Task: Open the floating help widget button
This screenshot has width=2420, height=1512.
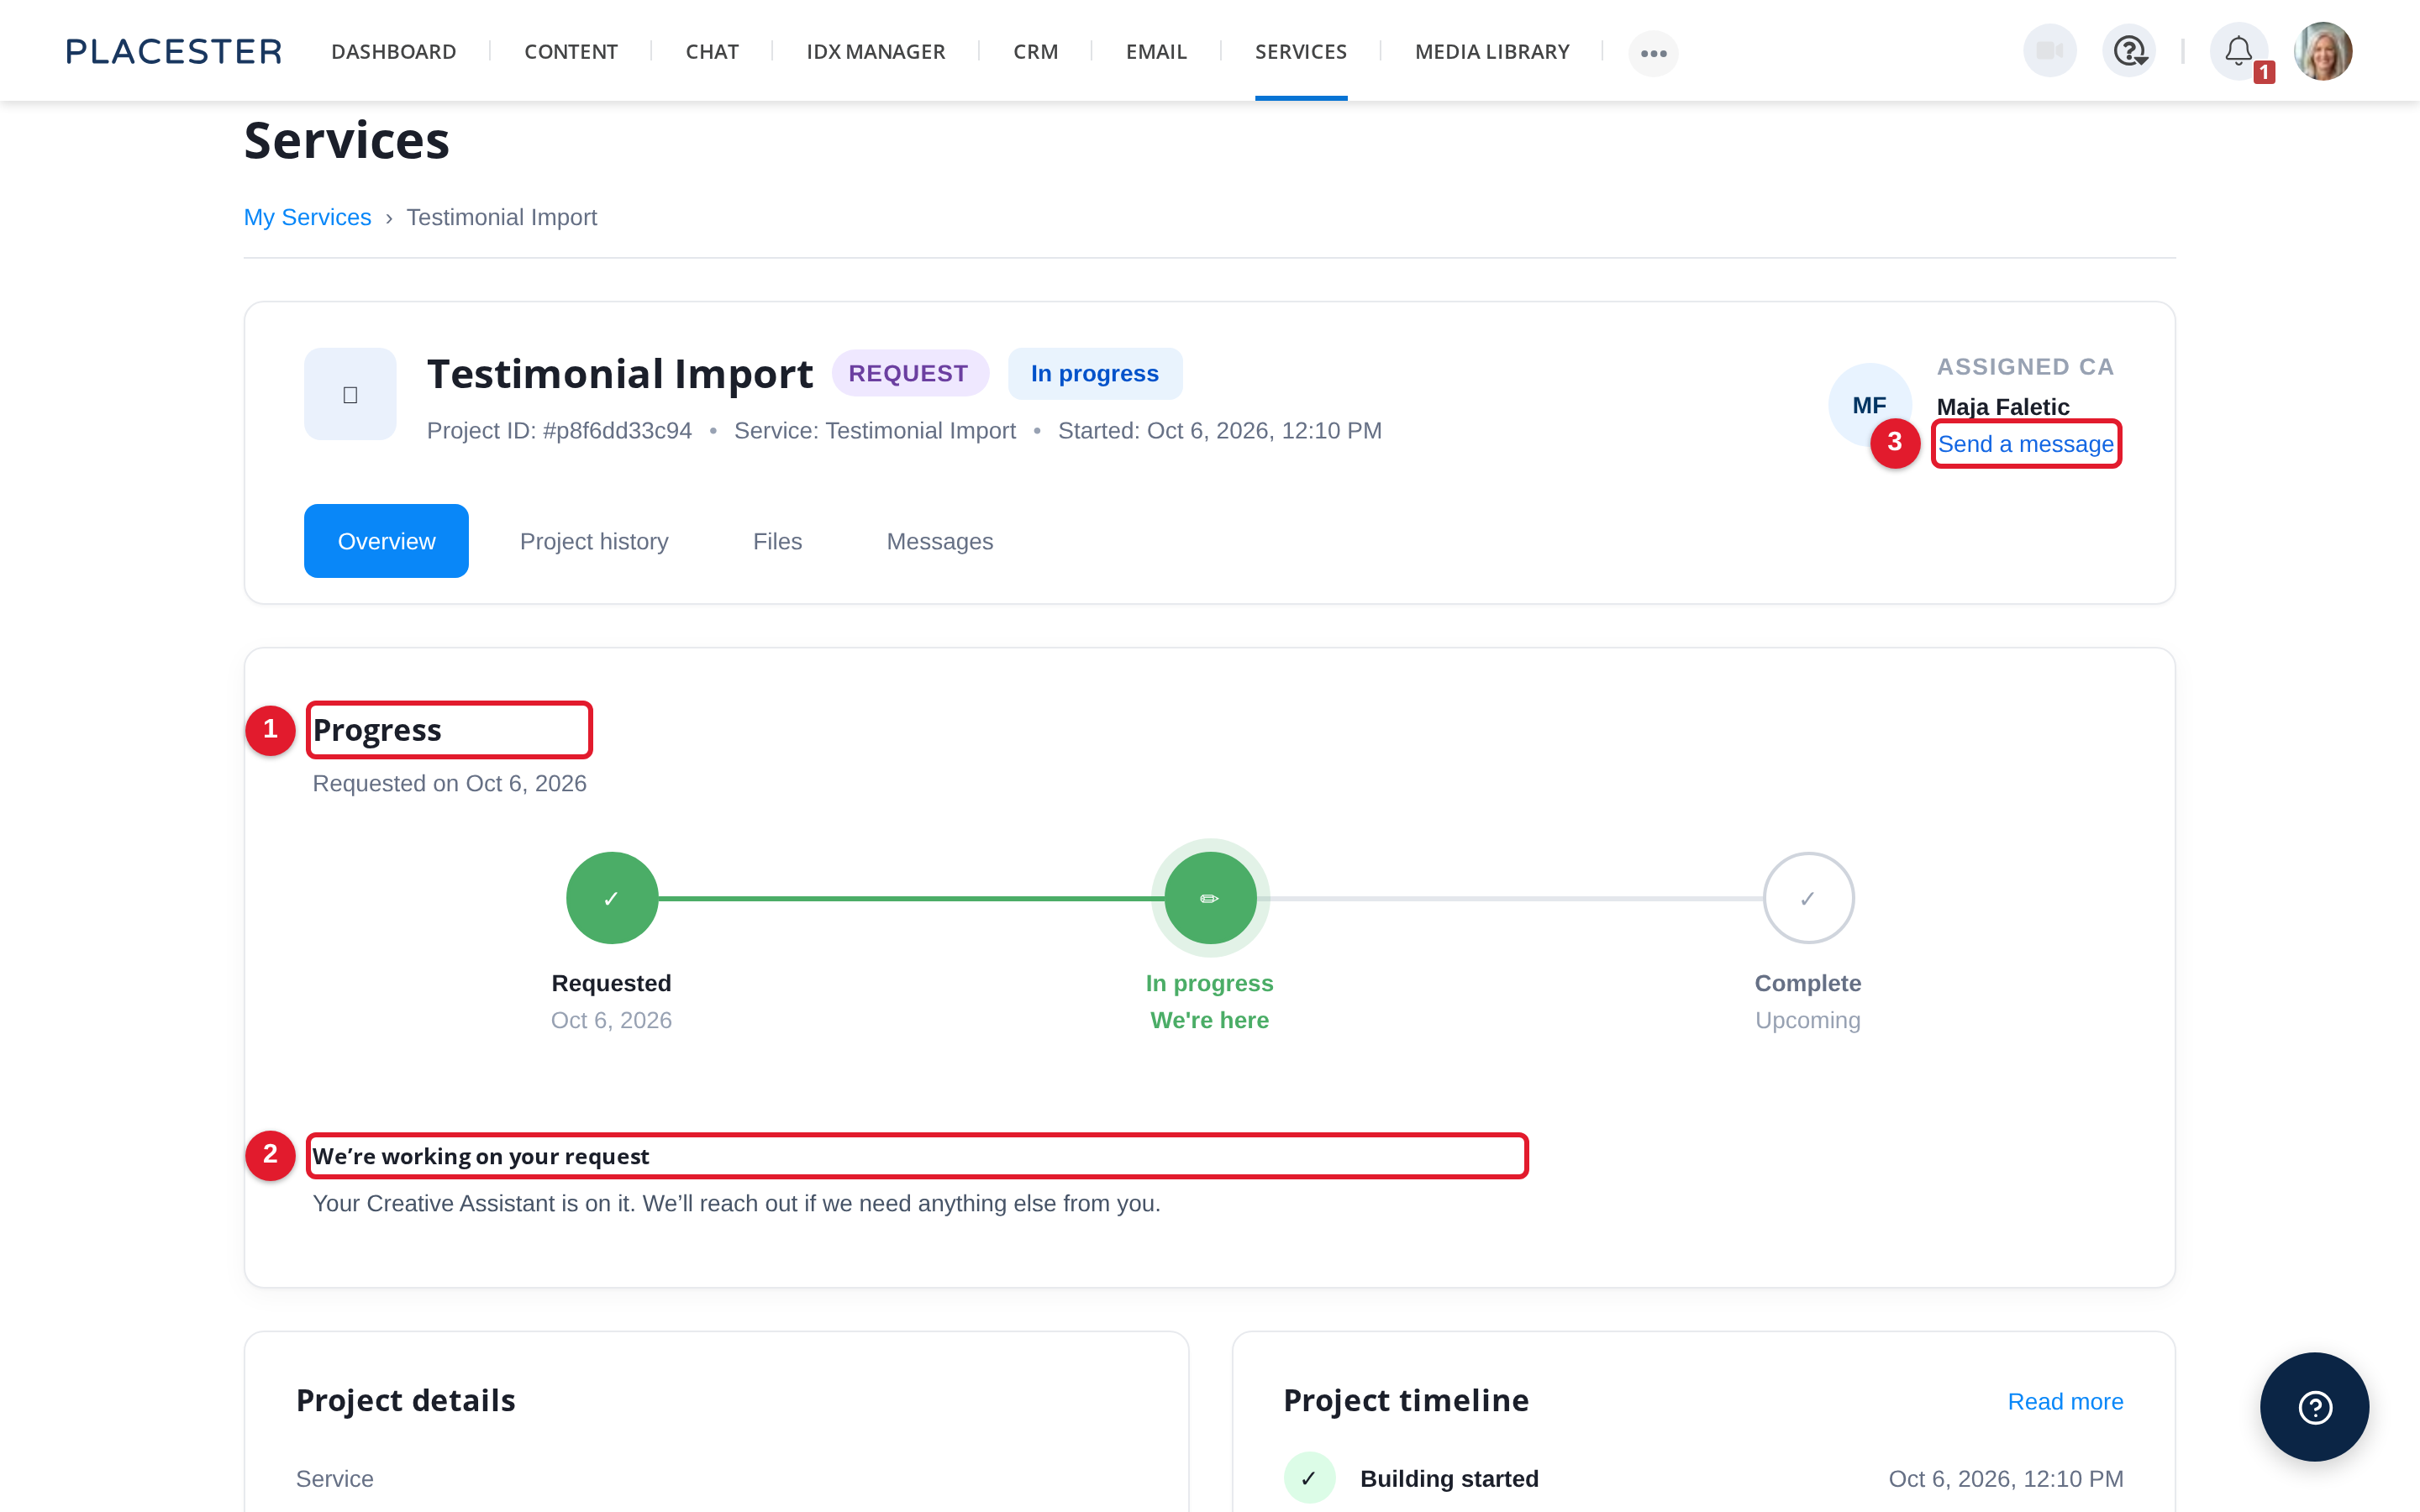Action: (x=2314, y=1407)
